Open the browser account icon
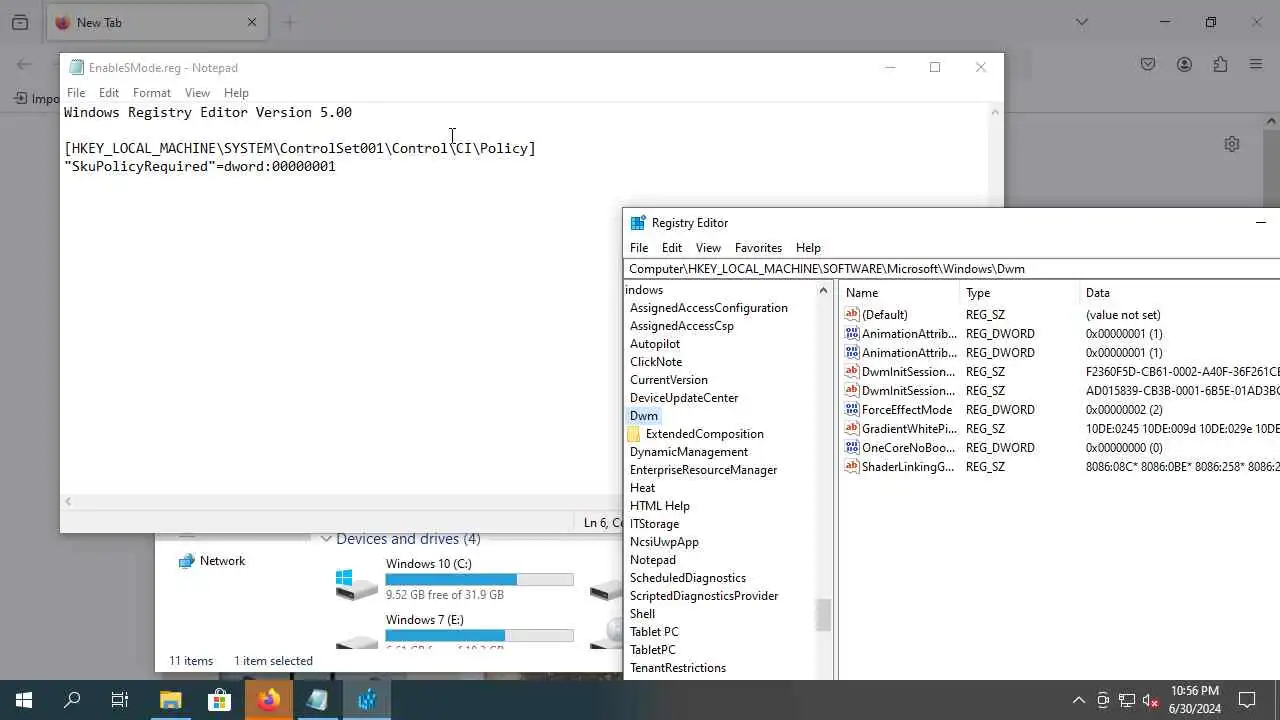 pyautogui.click(x=1184, y=64)
